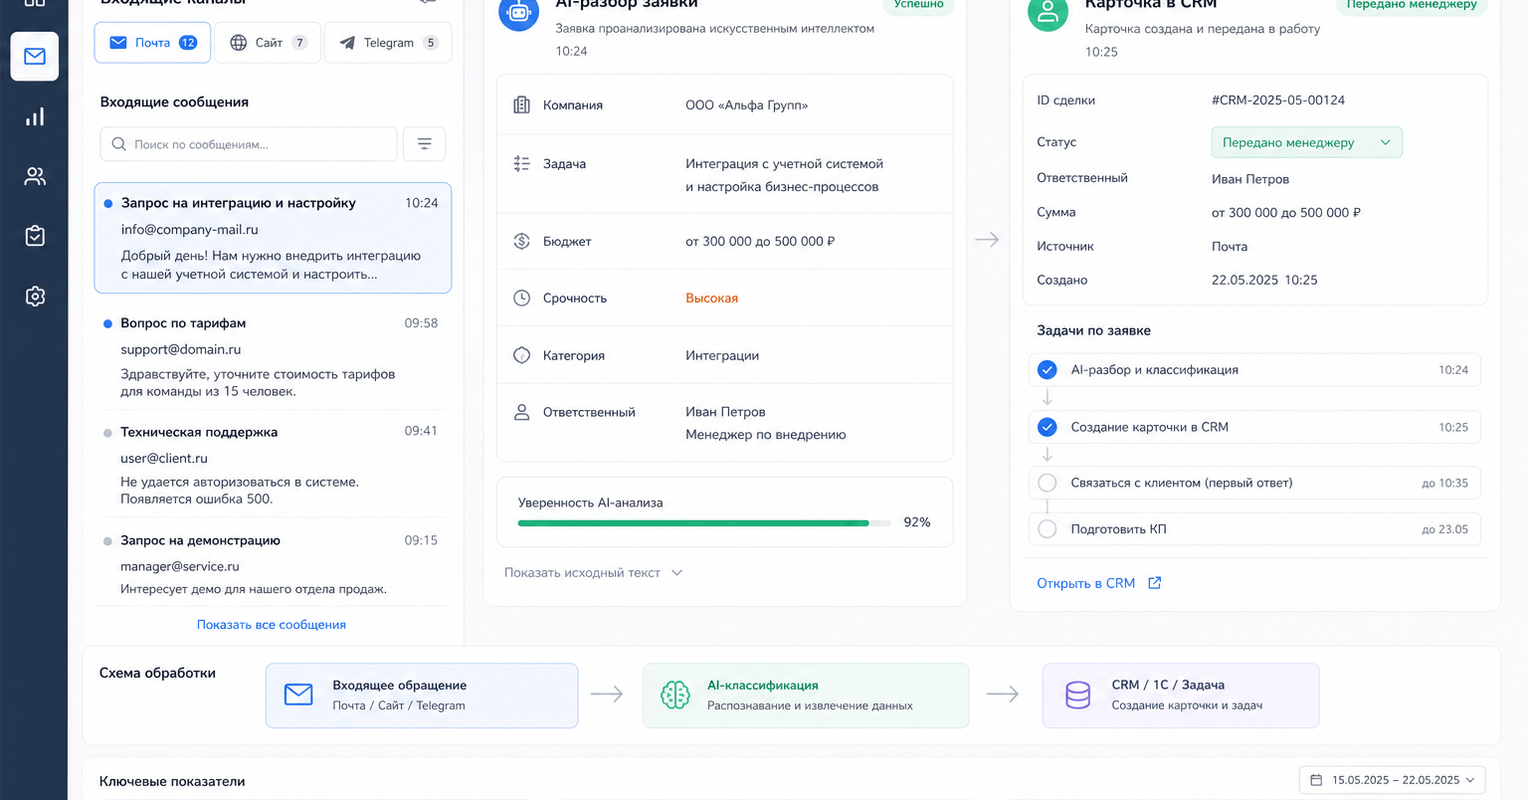1528x800 pixels.
Task: Click the Почта value in the Источник row
Action: pyautogui.click(x=1229, y=246)
